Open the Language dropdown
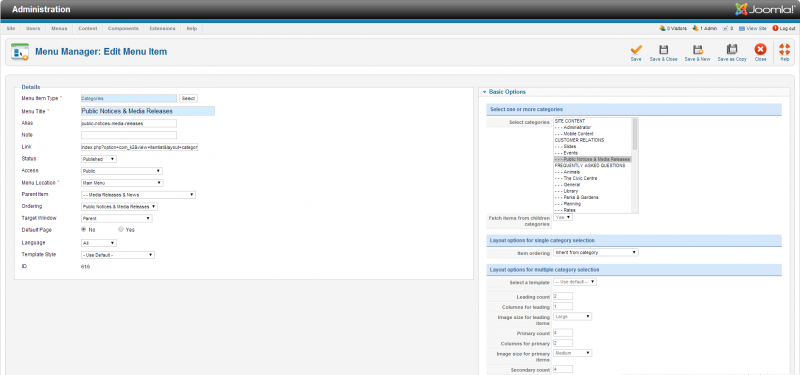Viewport: 800px width, 375px height. point(99,243)
